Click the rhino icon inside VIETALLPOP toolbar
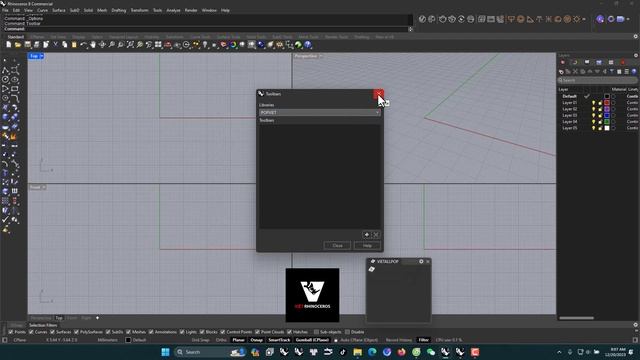Image resolution: width=640 pixels, height=360 pixels. (371, 269)
